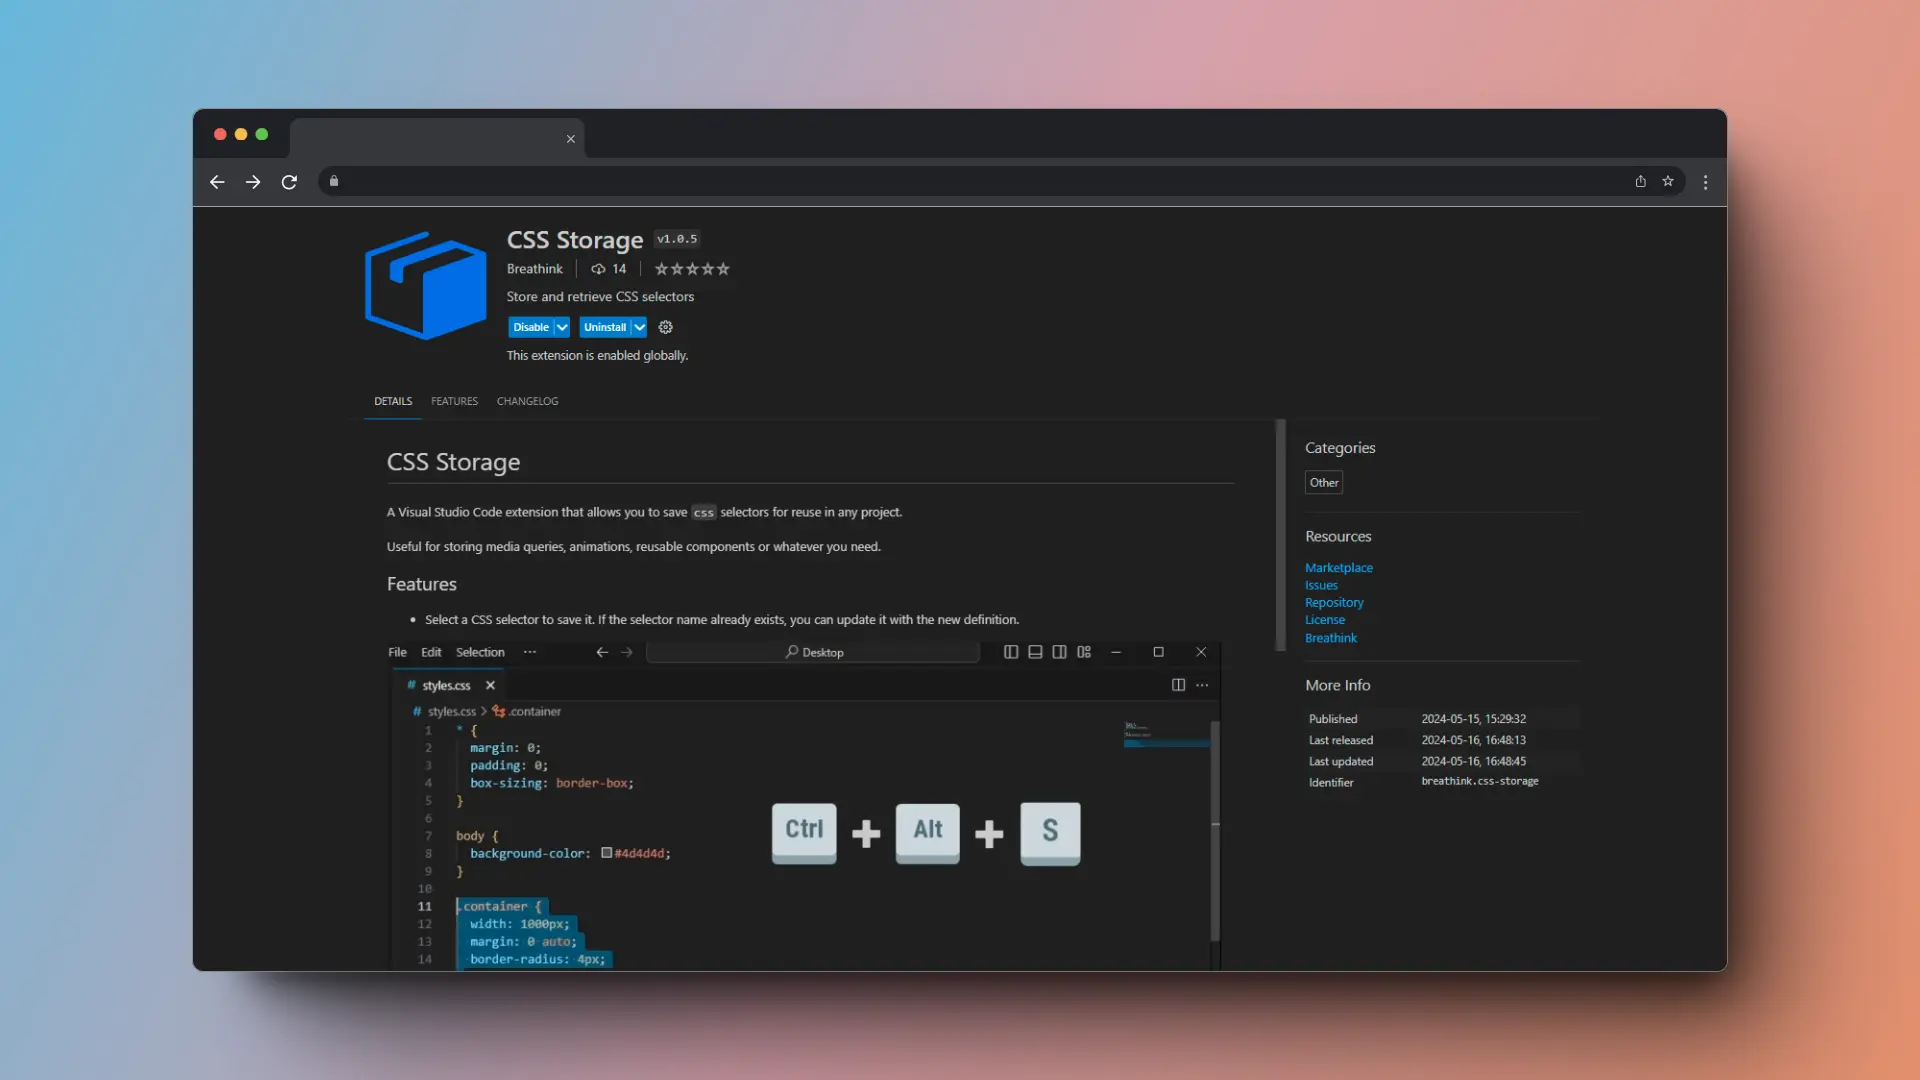Open the Repository link

click(x=1333, y=603)
